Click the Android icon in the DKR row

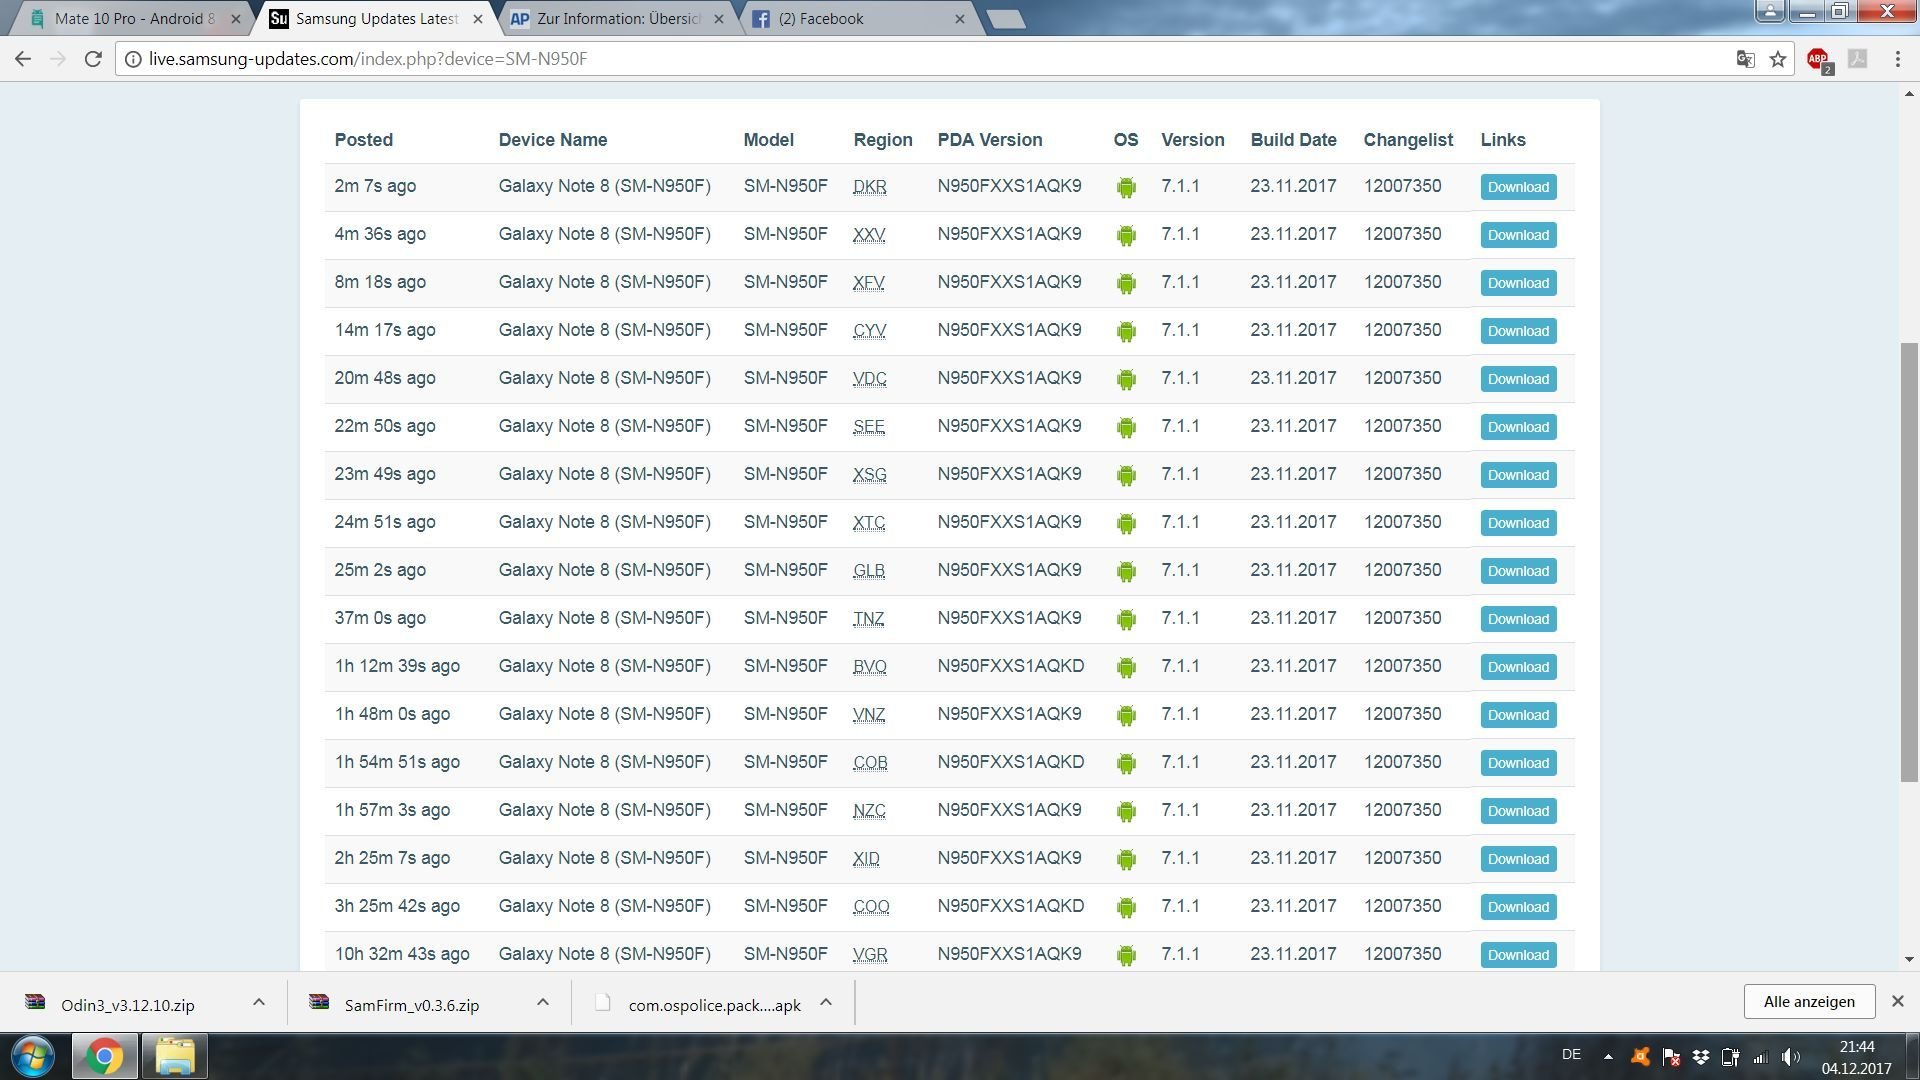[x=1126, y=187]
